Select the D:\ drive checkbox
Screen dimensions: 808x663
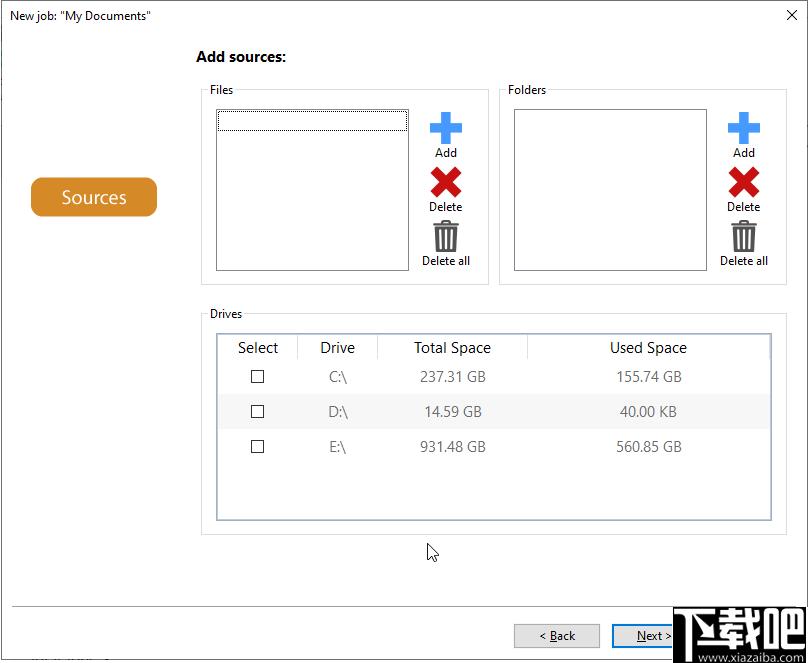tap(258, 412)
